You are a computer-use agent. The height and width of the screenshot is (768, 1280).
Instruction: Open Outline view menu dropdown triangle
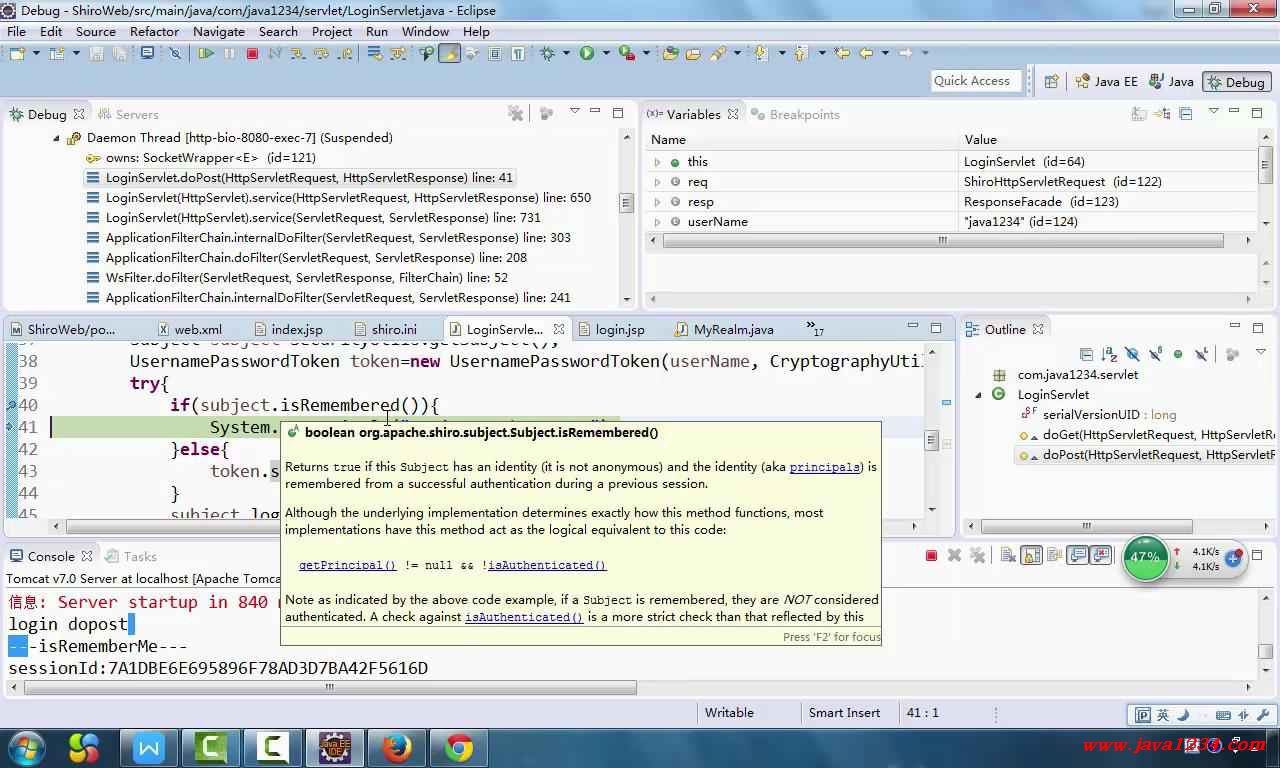click(1261, 352)
